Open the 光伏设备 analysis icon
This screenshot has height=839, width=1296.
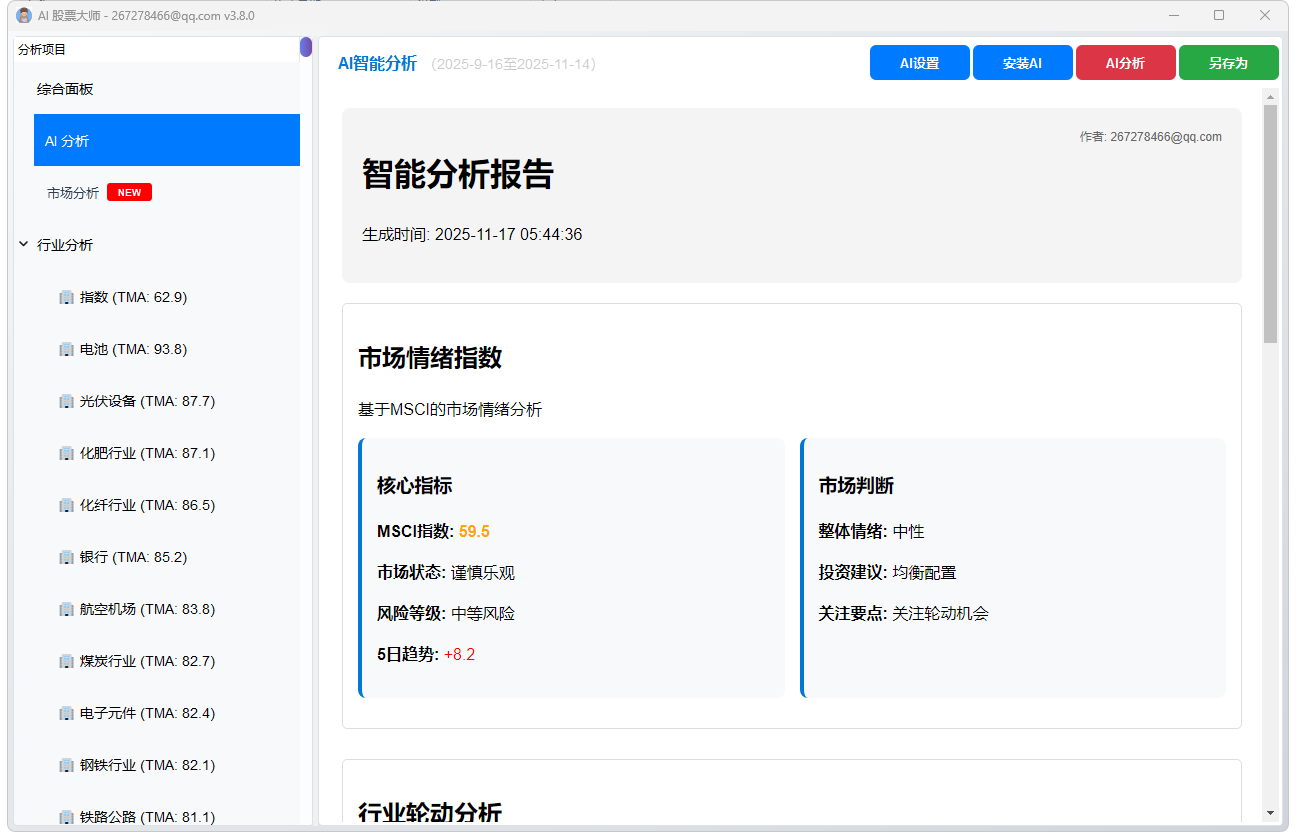click(66, 401)
